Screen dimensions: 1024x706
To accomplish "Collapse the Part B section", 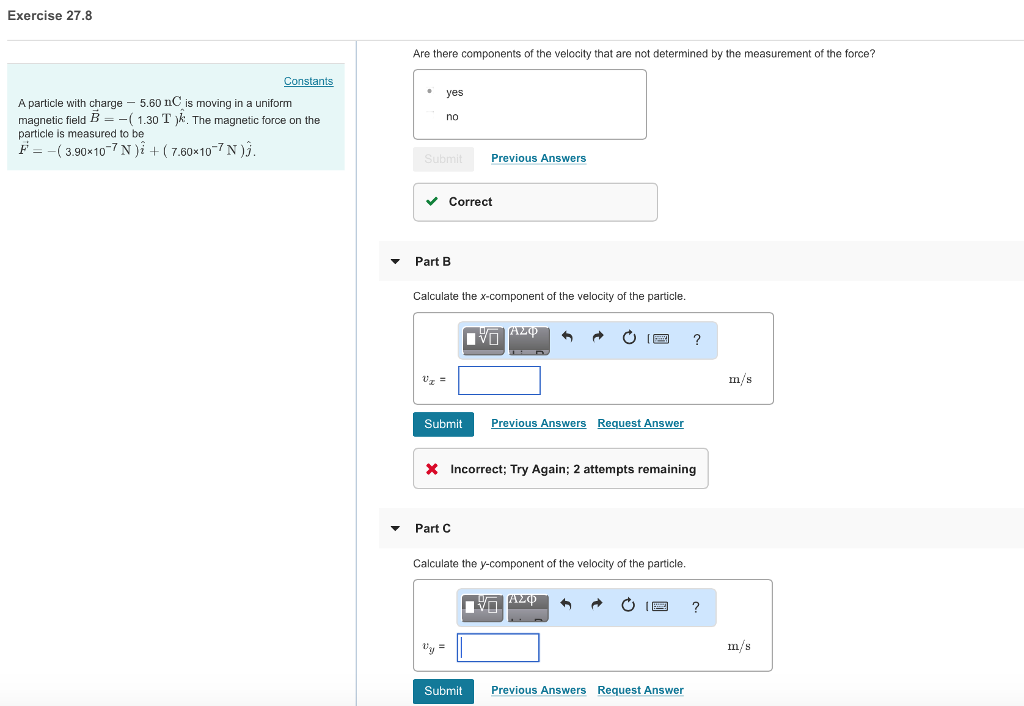I will pos(394,261).
